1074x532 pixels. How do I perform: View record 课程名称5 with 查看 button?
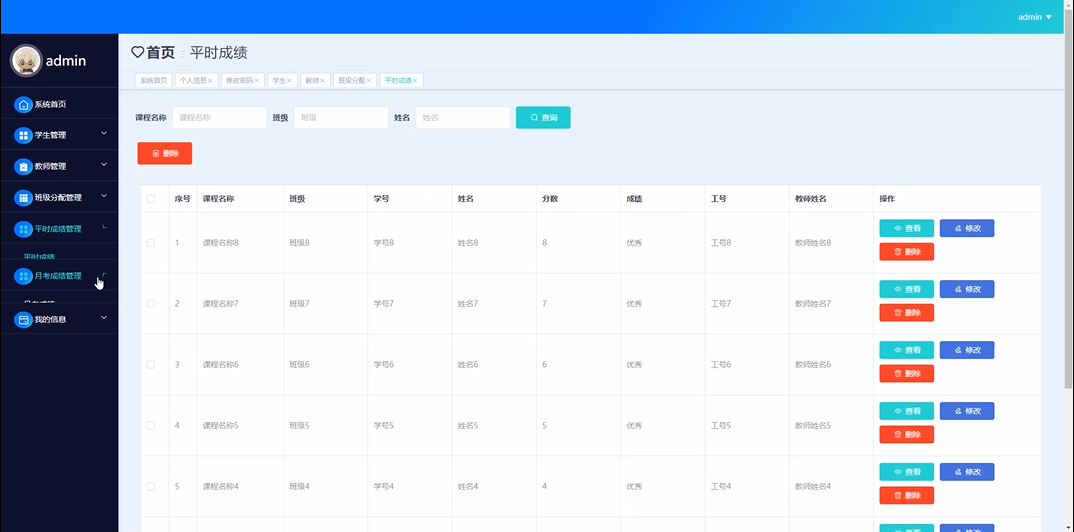click(x=906, y=411)
